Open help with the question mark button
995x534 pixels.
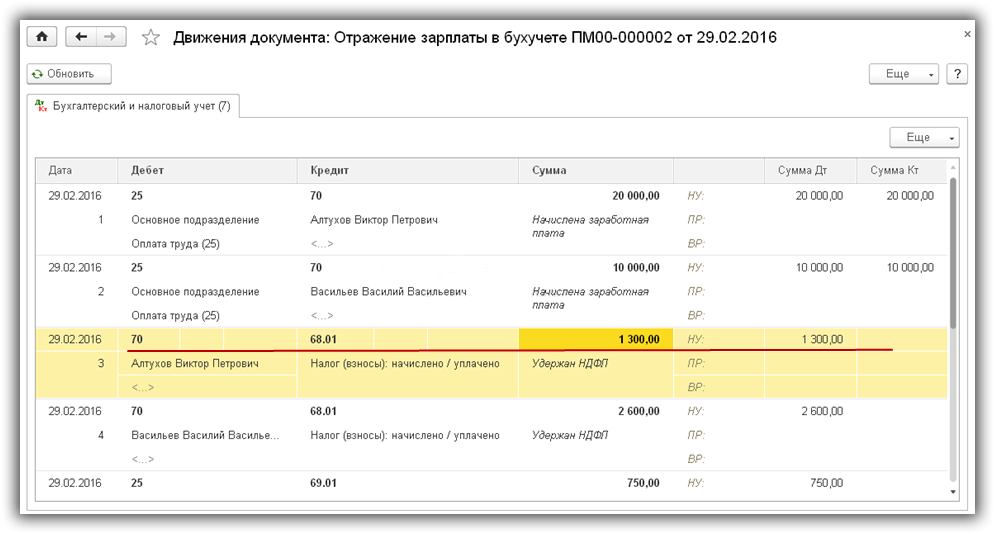(957, 74)
